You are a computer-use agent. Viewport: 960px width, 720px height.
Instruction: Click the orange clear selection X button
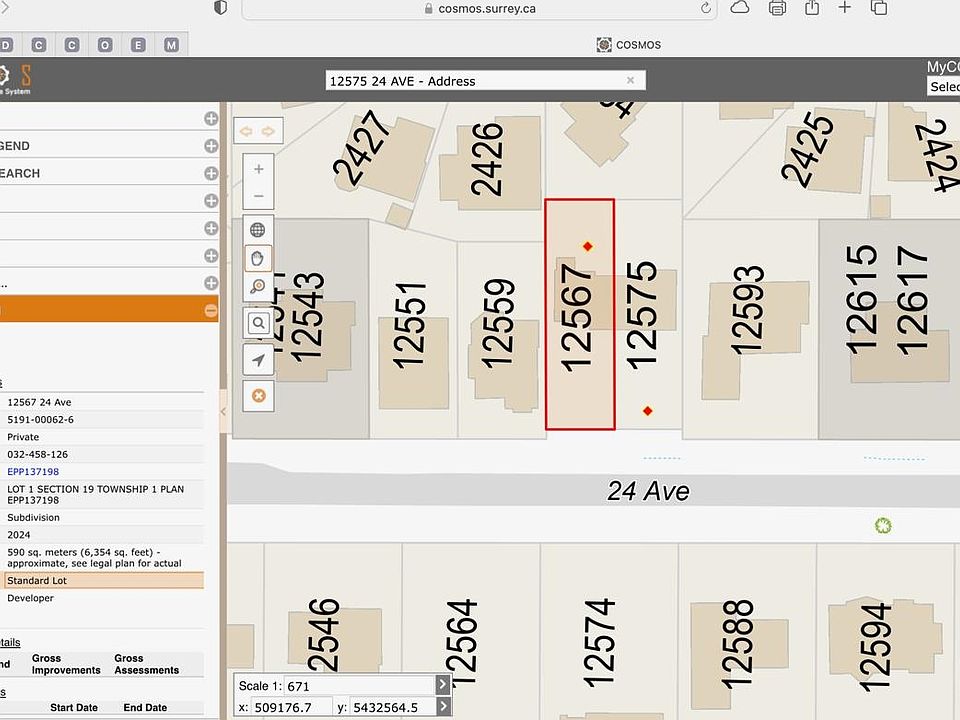pos(258,396)
